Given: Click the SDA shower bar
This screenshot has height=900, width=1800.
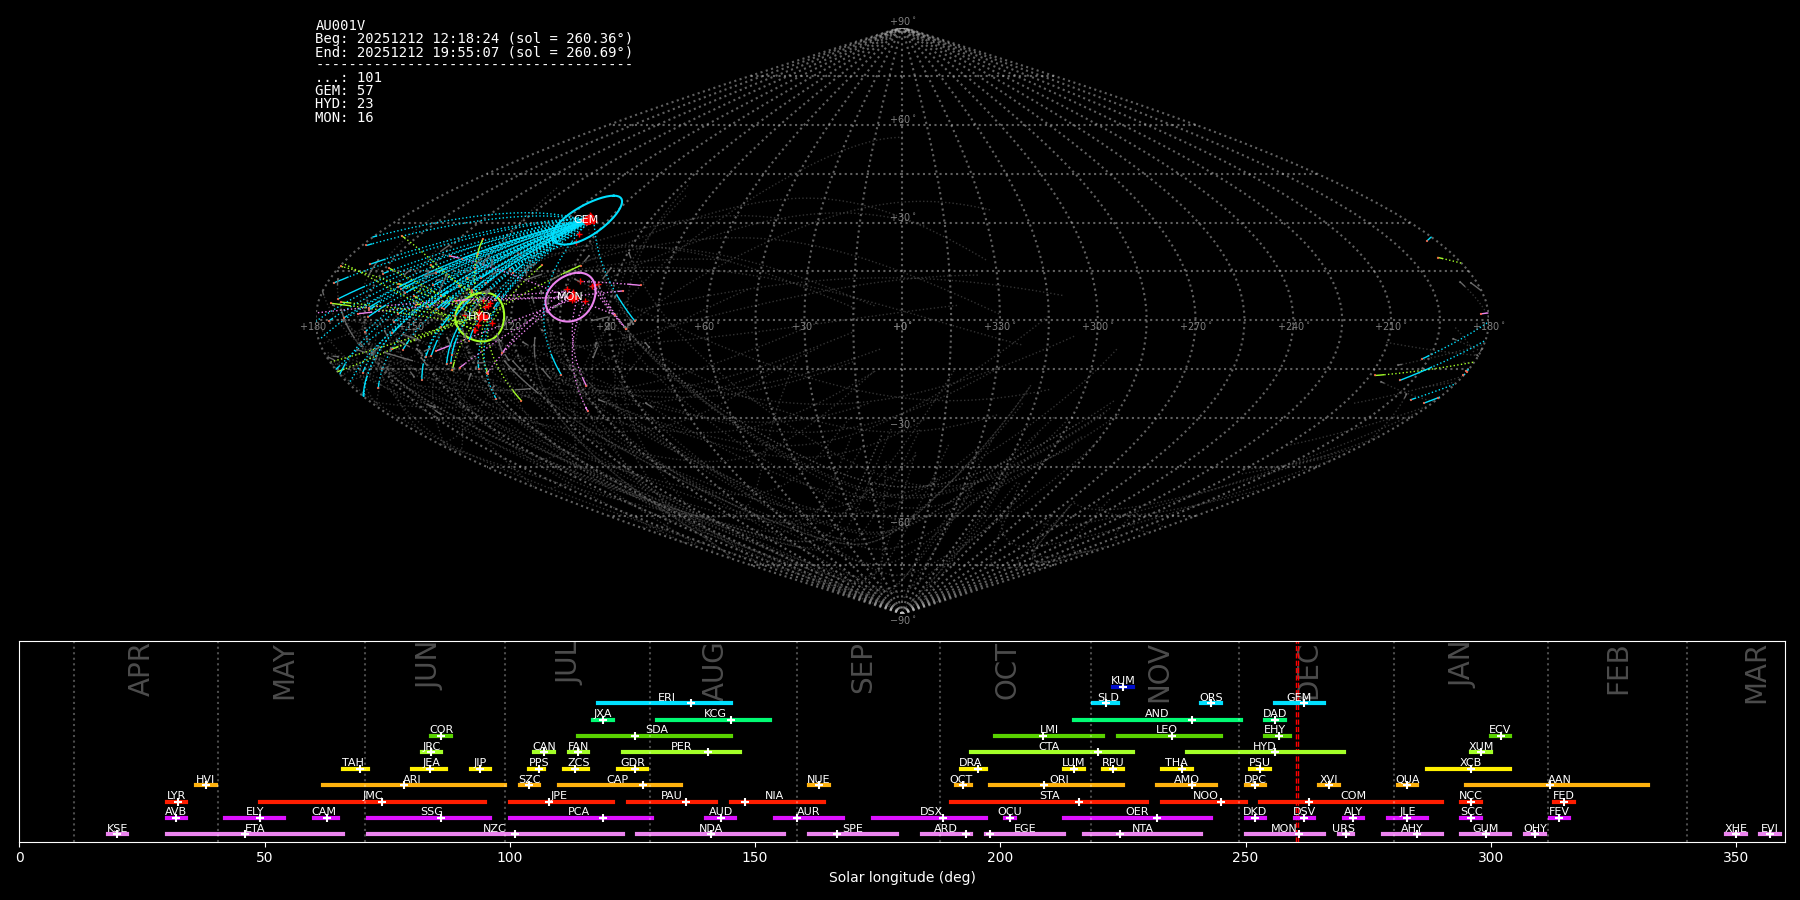Looking at the screenshot, I should pyautogui.click(x=654, y=736).
